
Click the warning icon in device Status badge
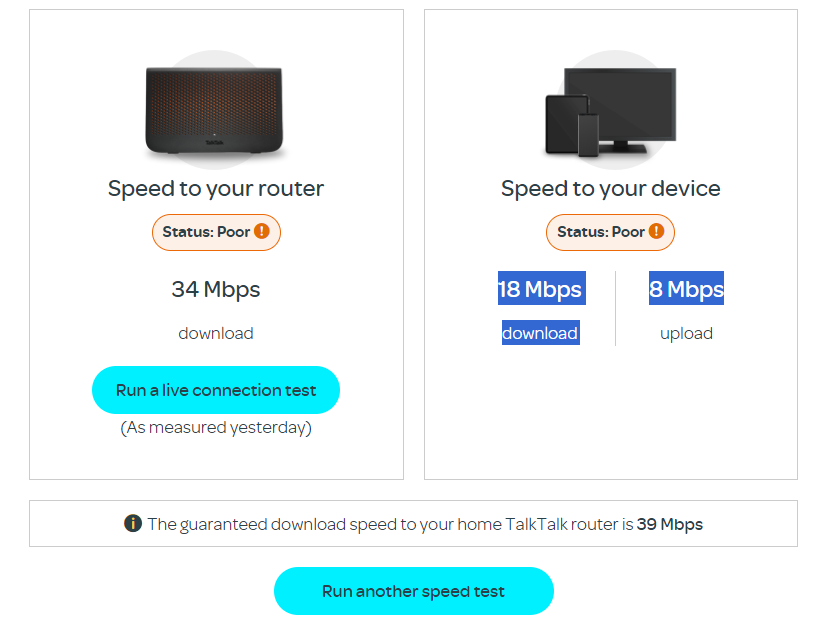656,231
